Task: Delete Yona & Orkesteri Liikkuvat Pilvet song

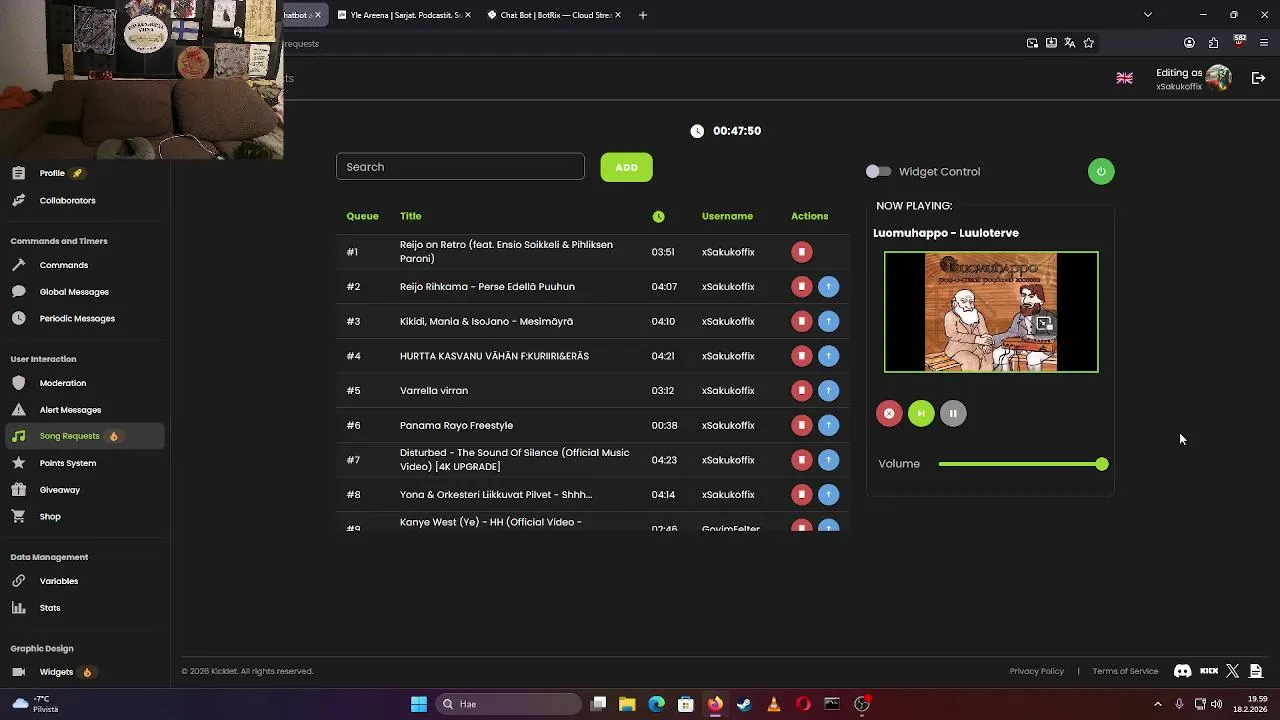Action: tap(801, 495)
